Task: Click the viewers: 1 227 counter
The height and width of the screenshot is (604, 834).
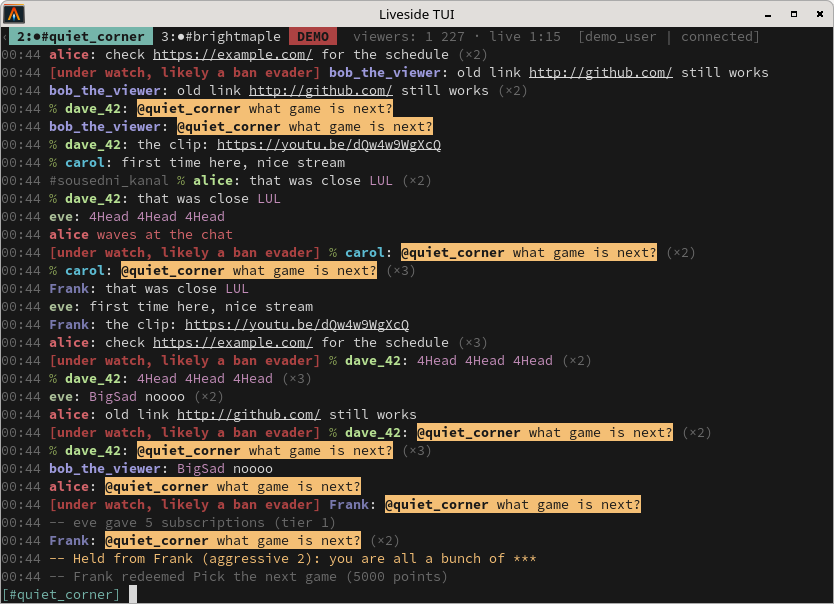Action: (x=408, y=37)
